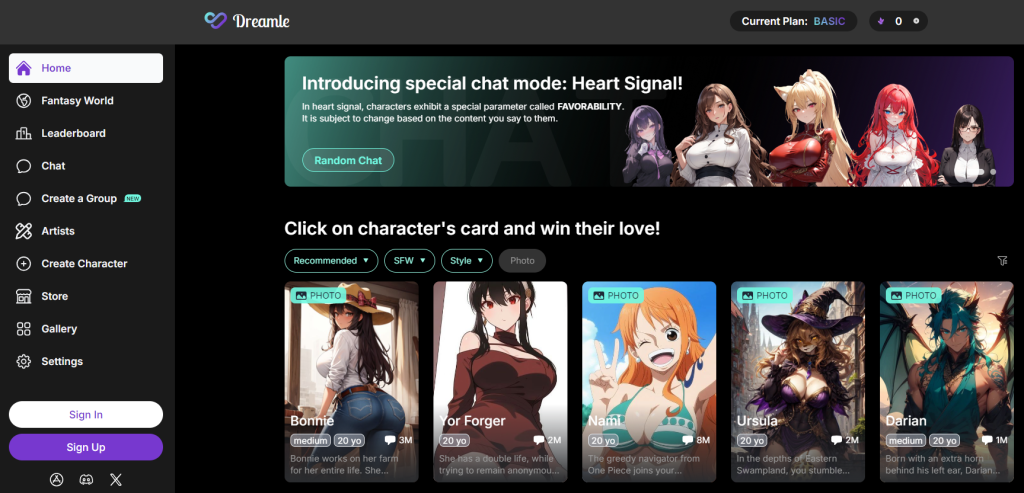Click the filter icon above character cards
This screenshot has height=493, width=1024.
tap(1002, 261)
